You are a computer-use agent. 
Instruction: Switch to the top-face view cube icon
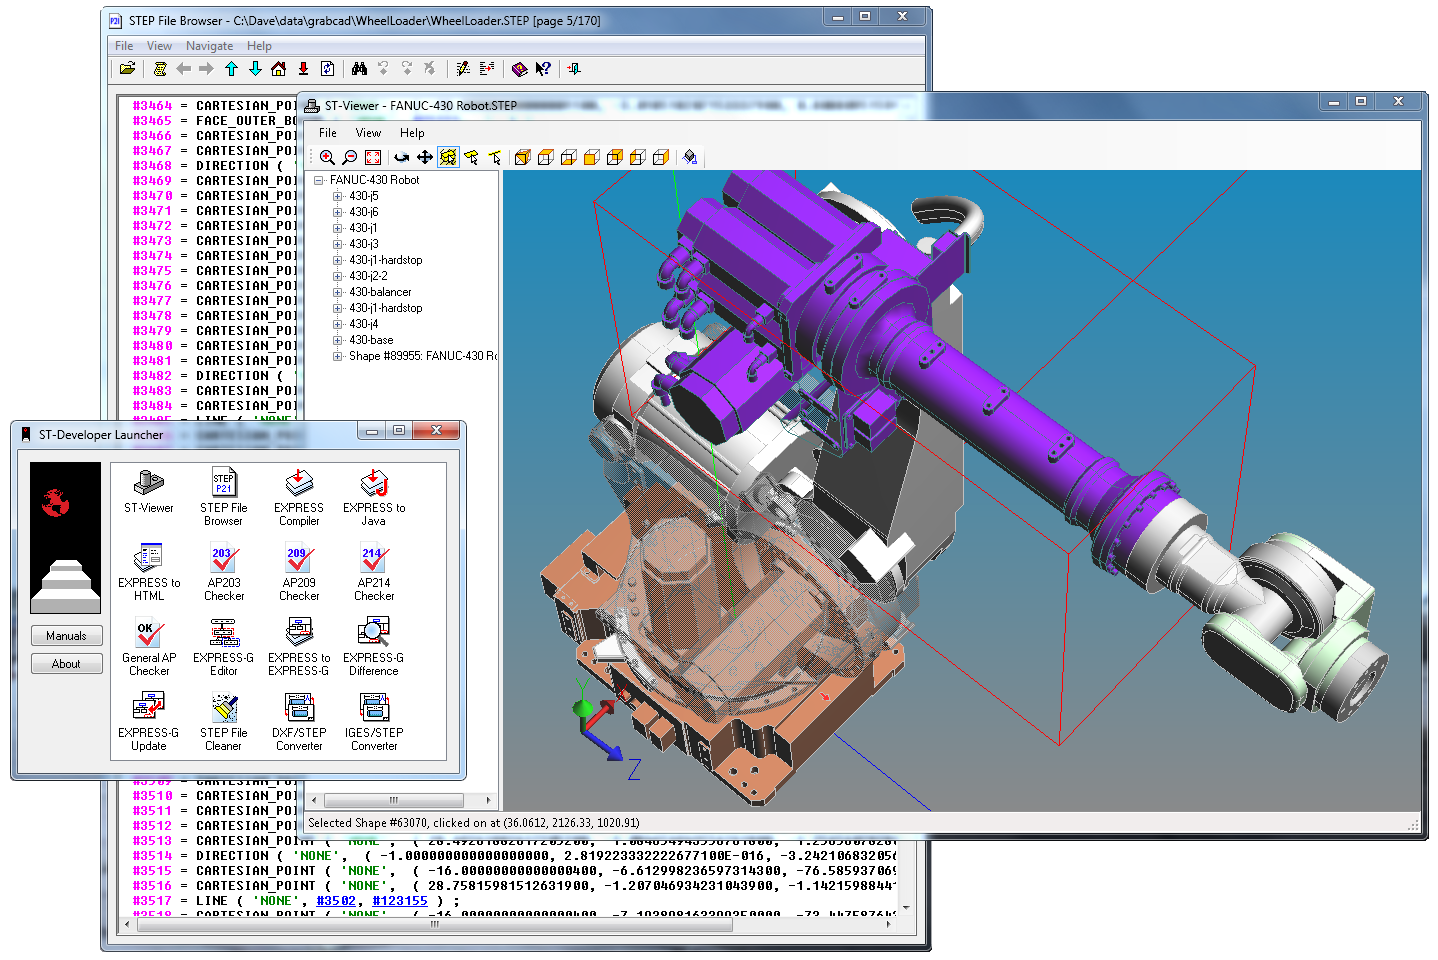545,157
